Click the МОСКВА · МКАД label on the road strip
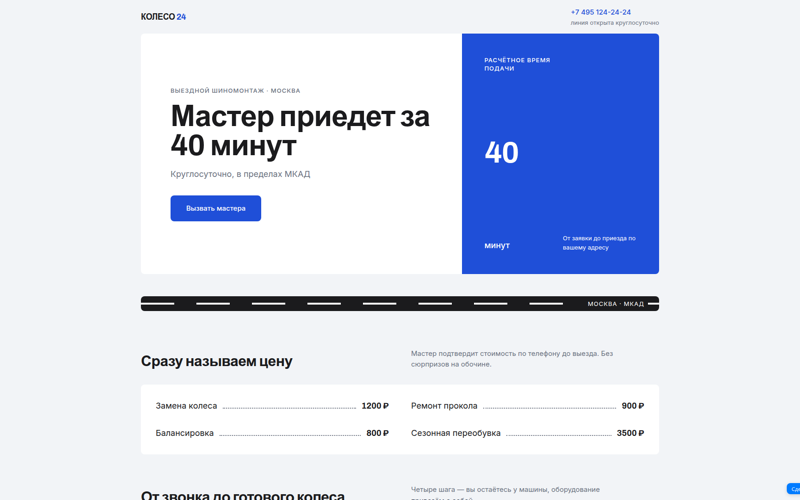Viewport: 800px width, 500px height. 616,304
